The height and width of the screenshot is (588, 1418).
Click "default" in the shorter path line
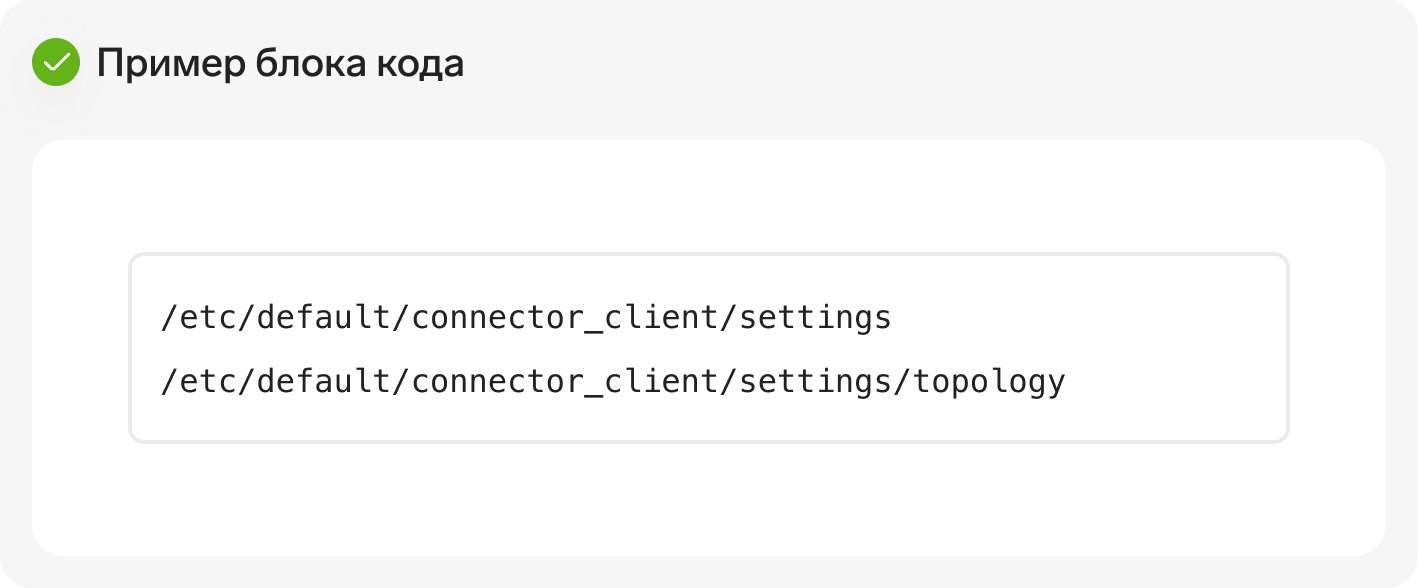[x=325, y=318]
